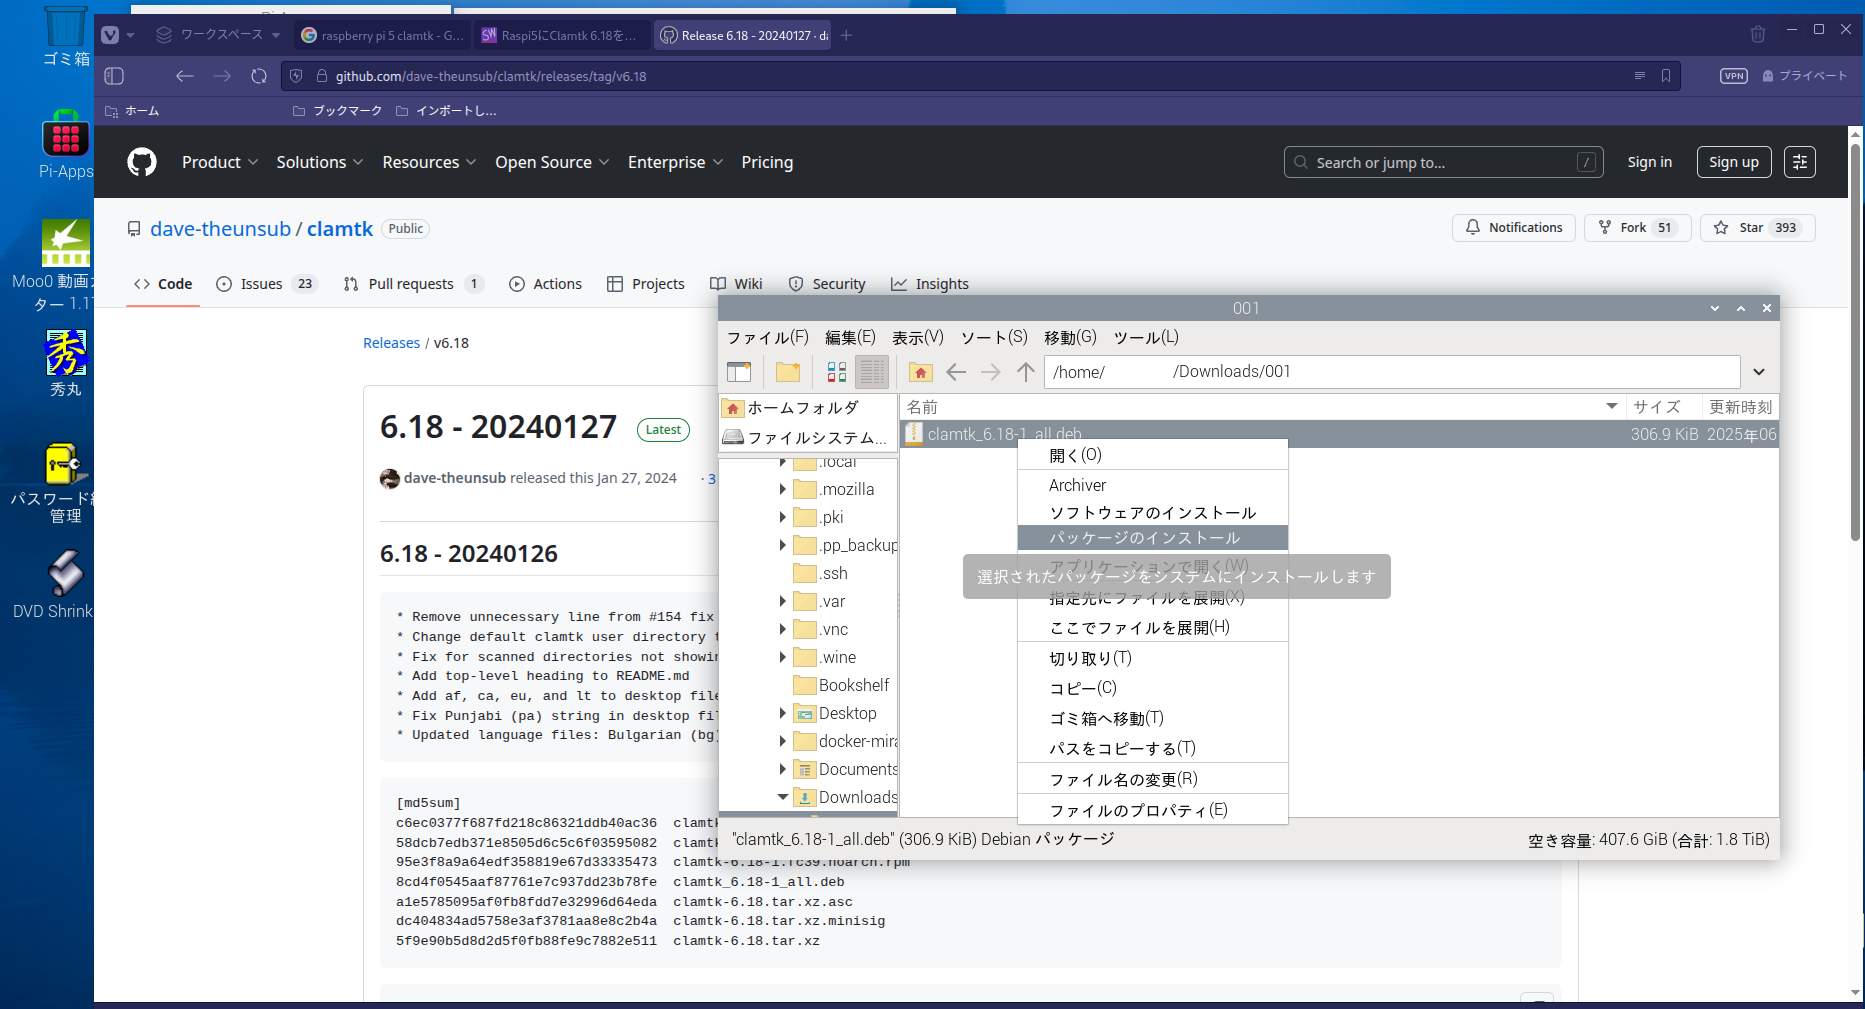Open 秀丸 editor desktop icon
Screen dimensions: 1865x1009
click(x=66, y=364)
